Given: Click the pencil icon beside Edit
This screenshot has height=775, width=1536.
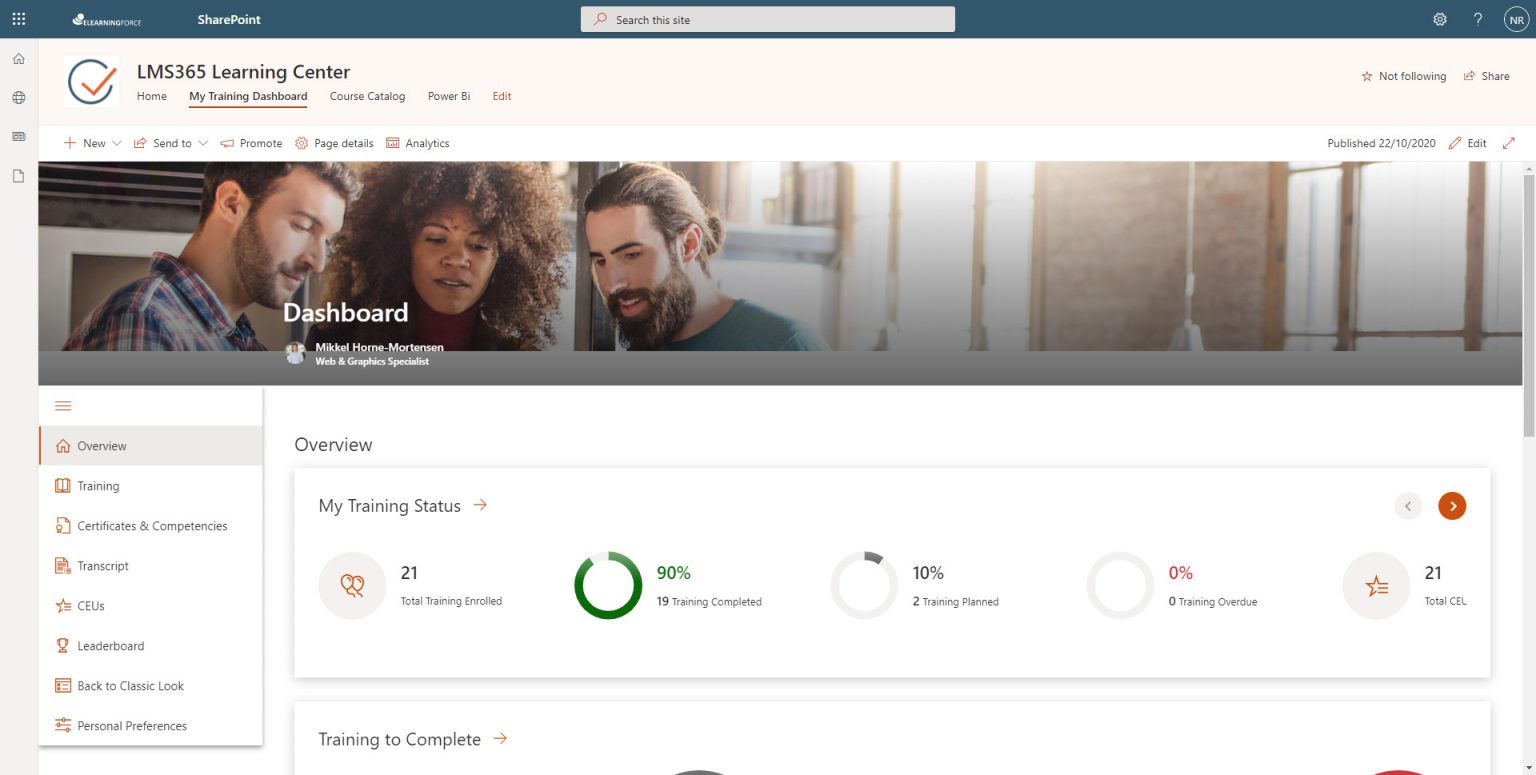Looking at the screenshot, I should [1455, 143].
